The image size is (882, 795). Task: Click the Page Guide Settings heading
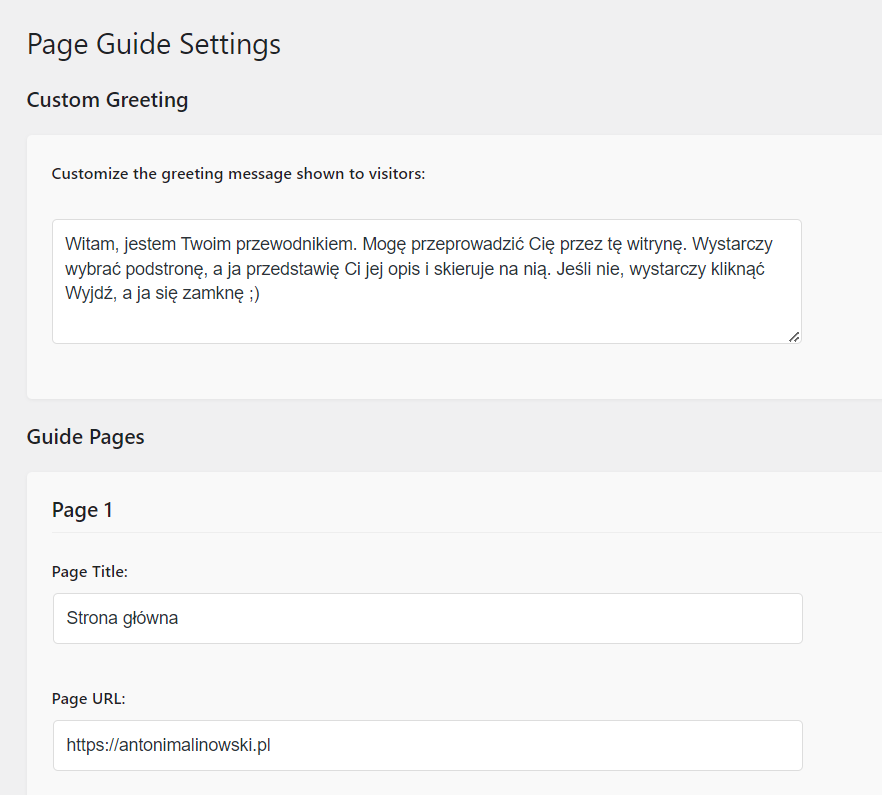[154, 44]
